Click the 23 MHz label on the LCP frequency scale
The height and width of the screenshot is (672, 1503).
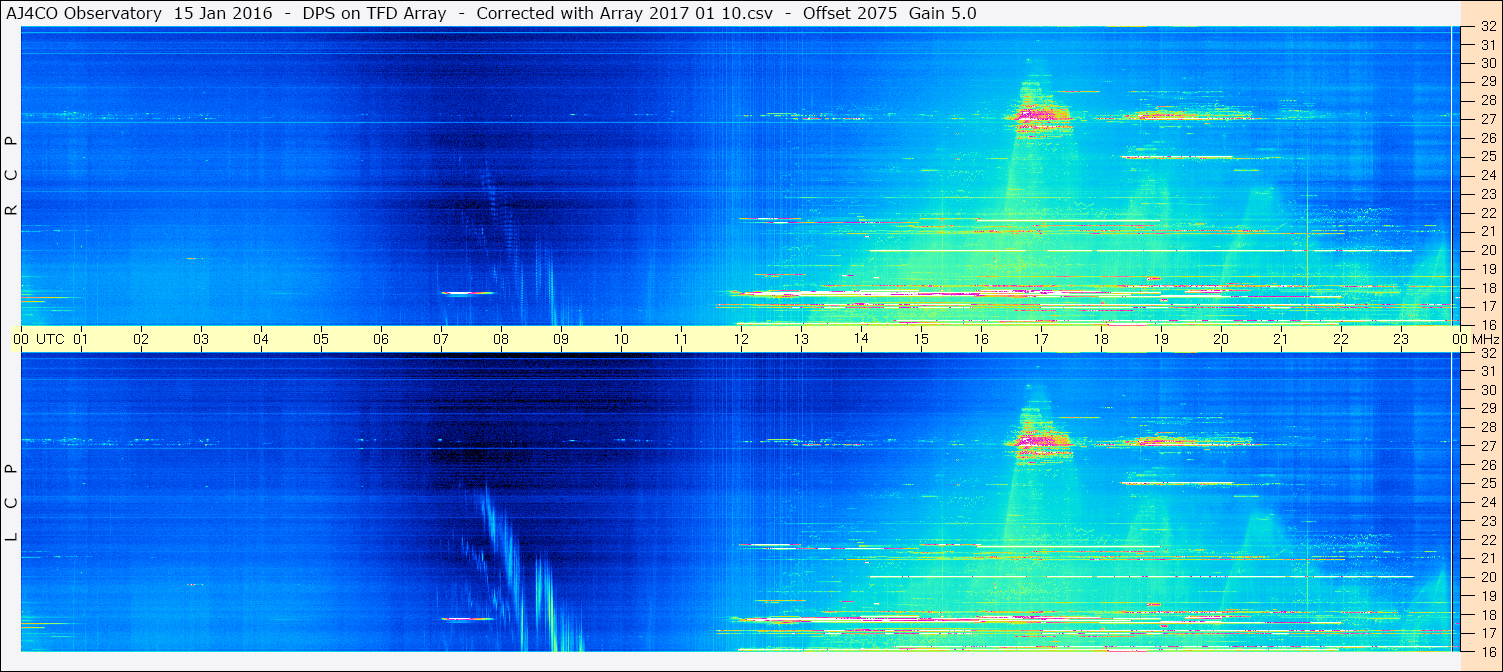(x=1488, y=521)
